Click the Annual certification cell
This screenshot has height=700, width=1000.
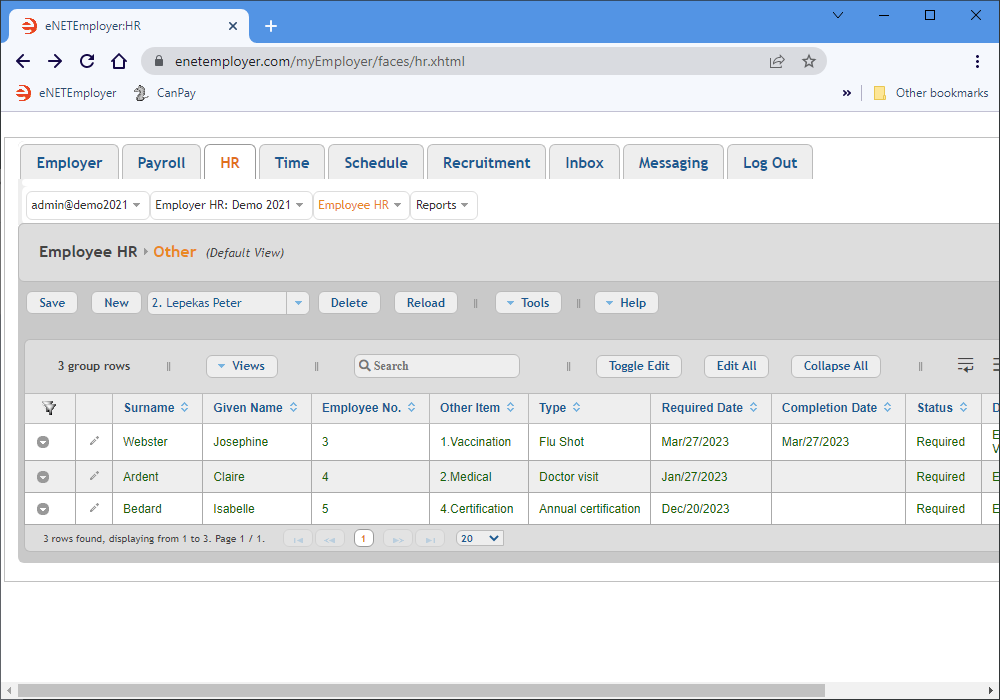point(589,509)
